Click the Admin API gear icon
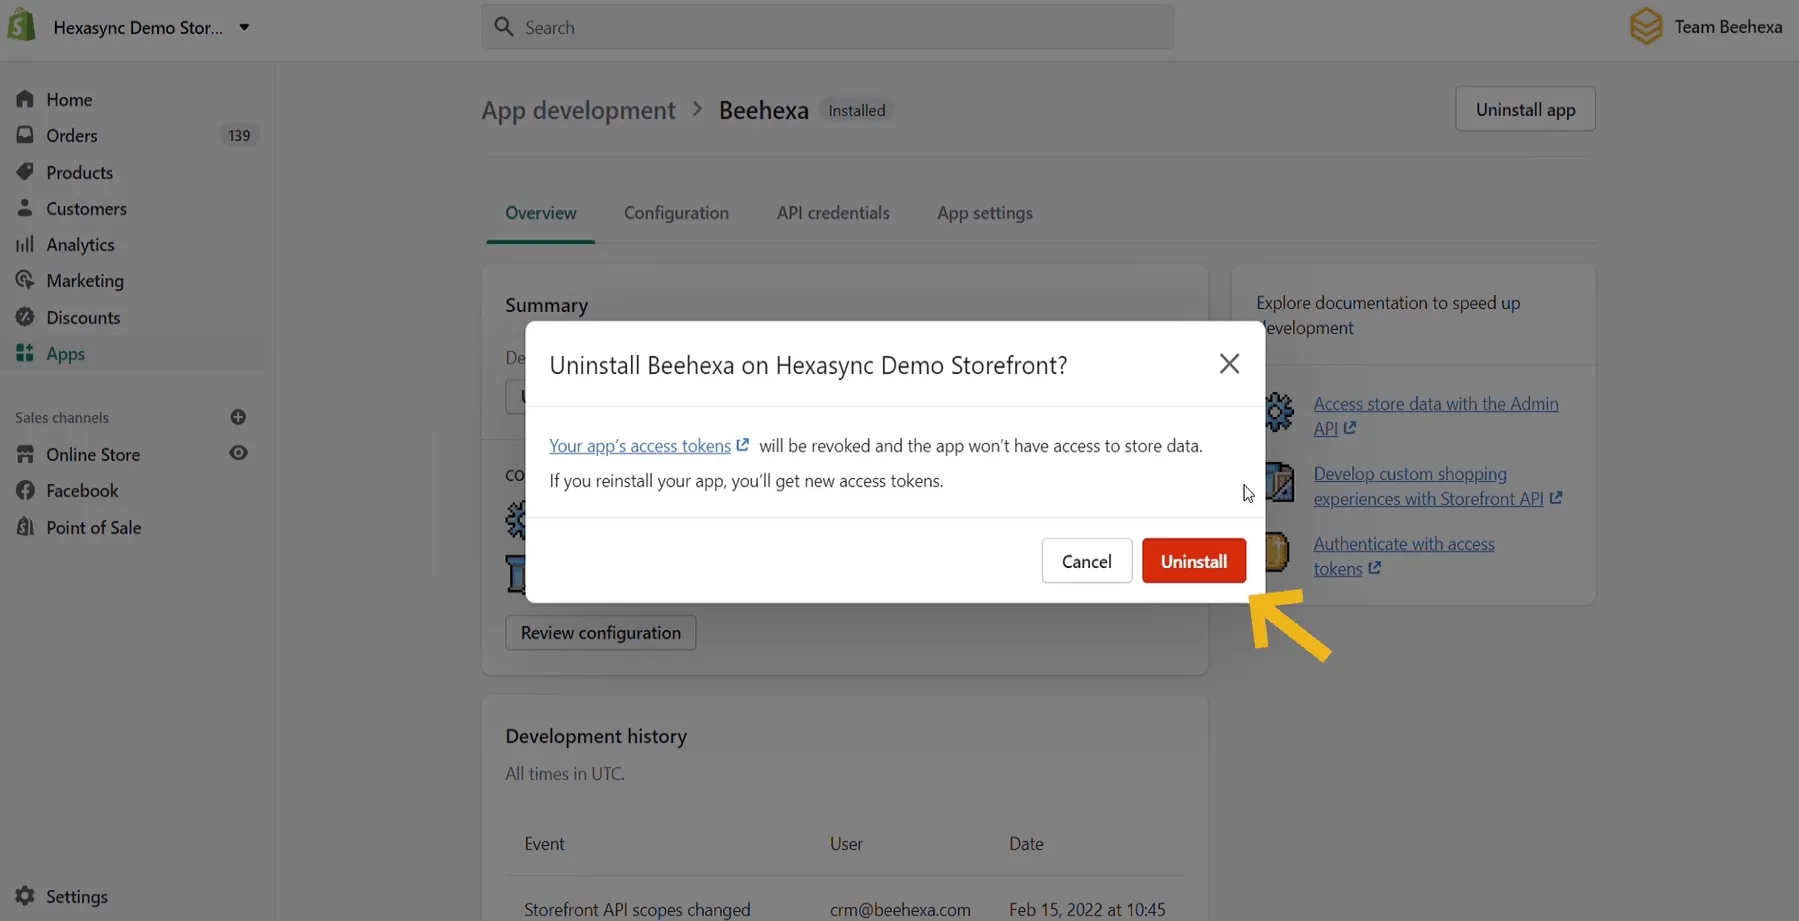Screen dimensions: 1799x921 [1279, 412]
